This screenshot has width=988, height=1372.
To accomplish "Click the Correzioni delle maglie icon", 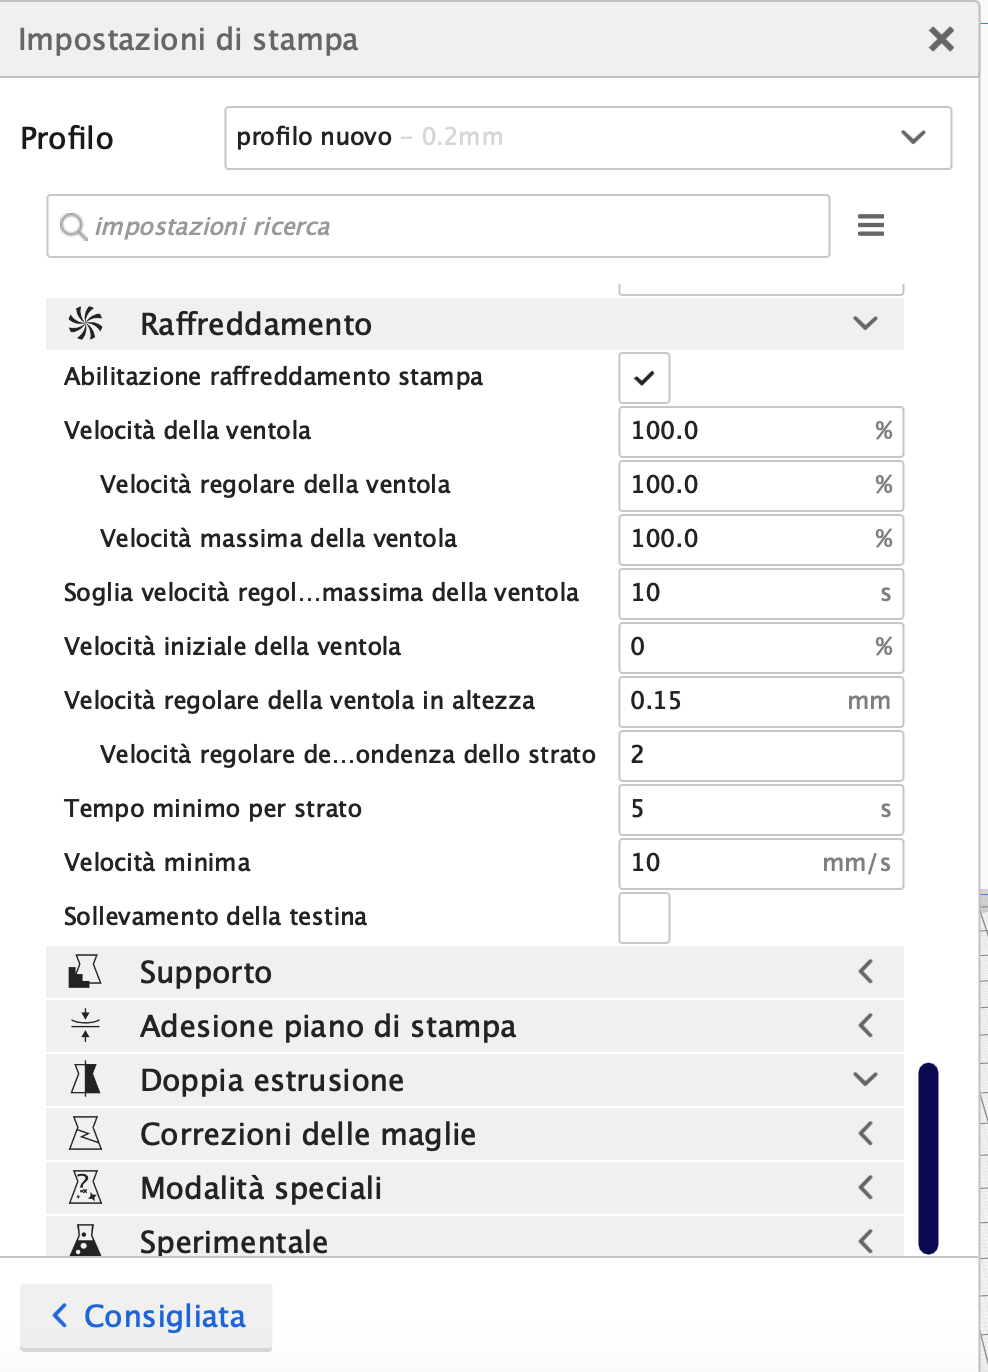I will tap(85, 1133).
